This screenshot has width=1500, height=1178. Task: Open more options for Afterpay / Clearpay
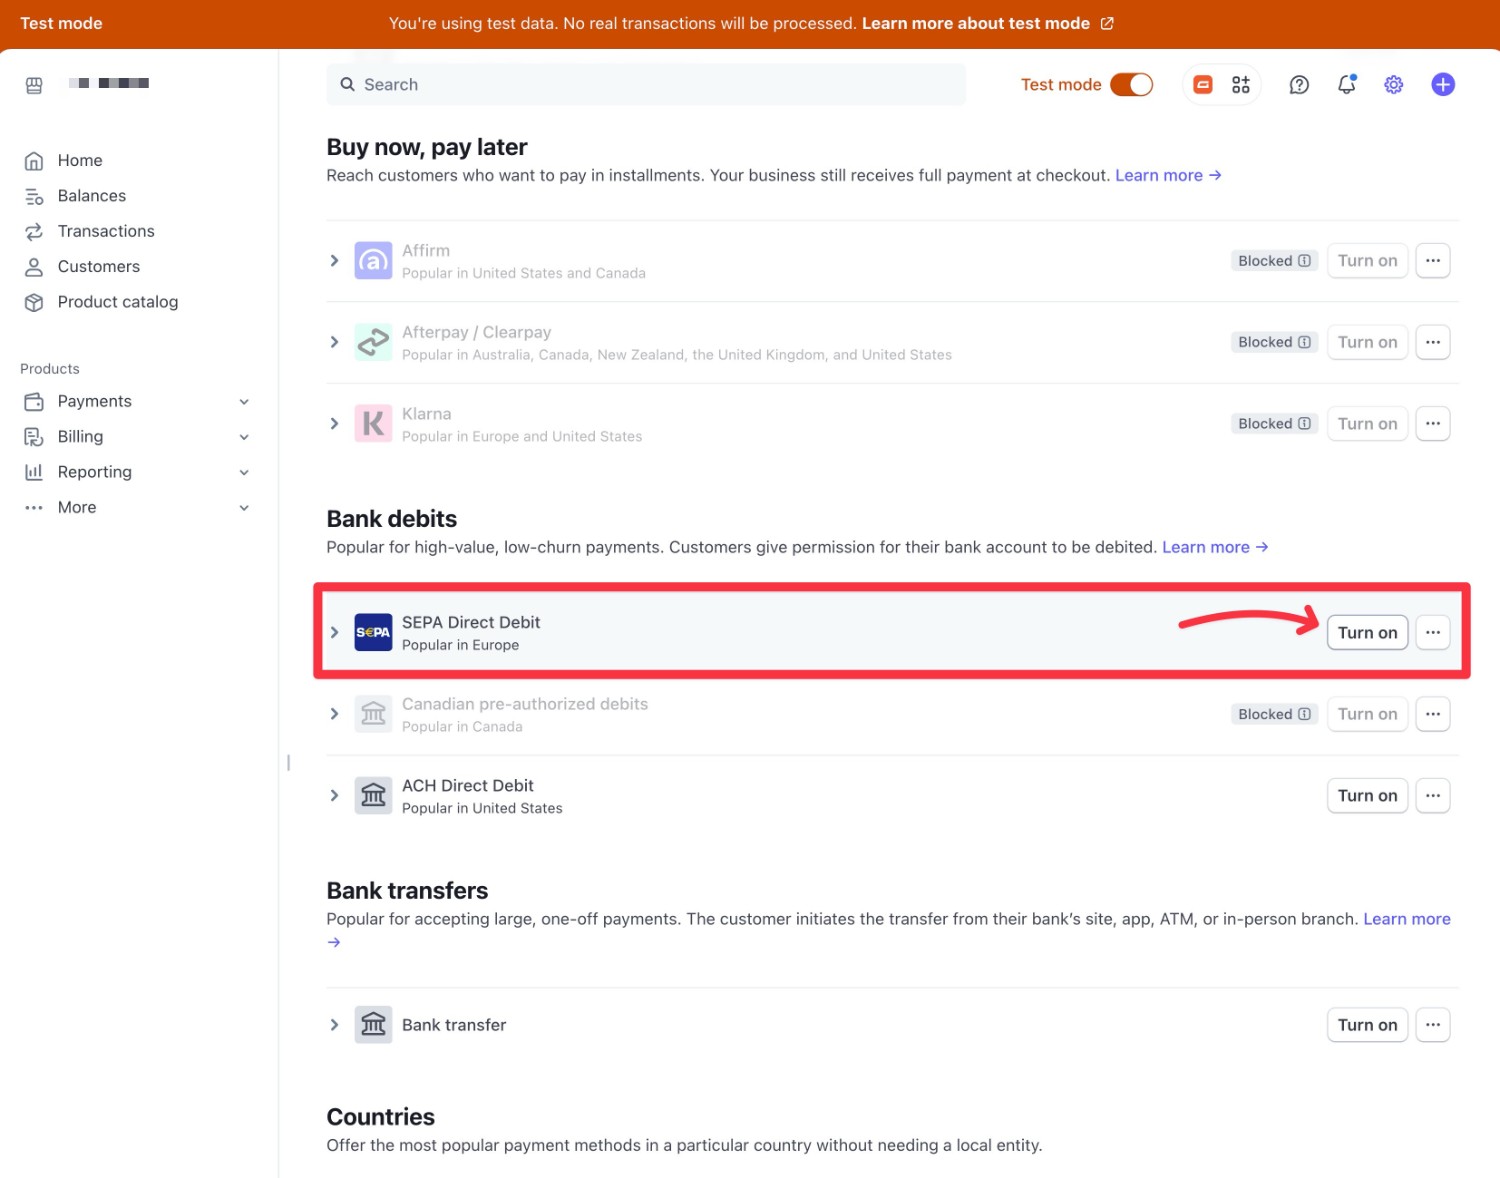coord(1433,342)
